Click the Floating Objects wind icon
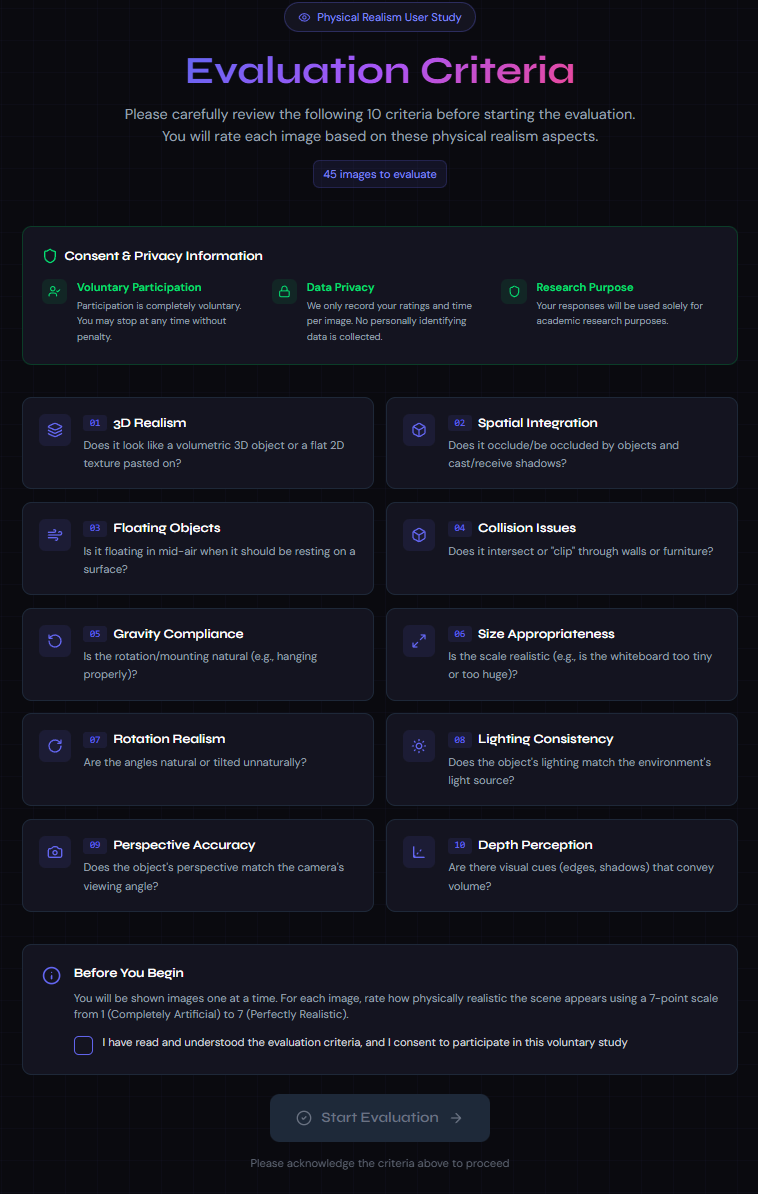This screenshot has width=758, height=1194. tap(55, 535)
